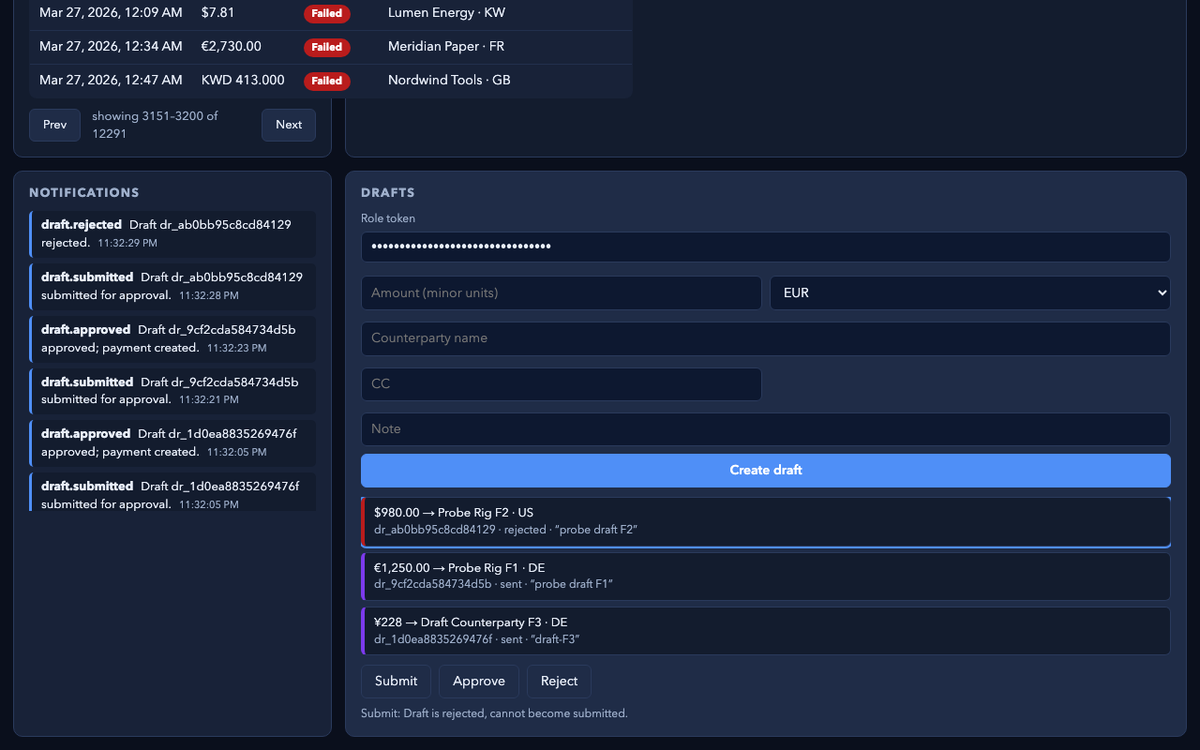Image resolution: width=1200 pixels, height=750 pixels.
Task: Click the KWD 413.000 amount cell
Action: tap(243, 80)
